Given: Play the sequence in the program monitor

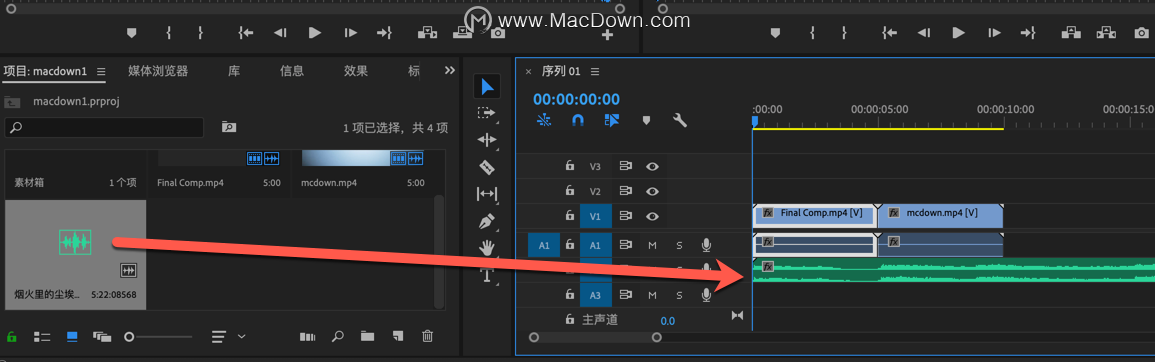Looking at the screenshot, I should 958,32.
